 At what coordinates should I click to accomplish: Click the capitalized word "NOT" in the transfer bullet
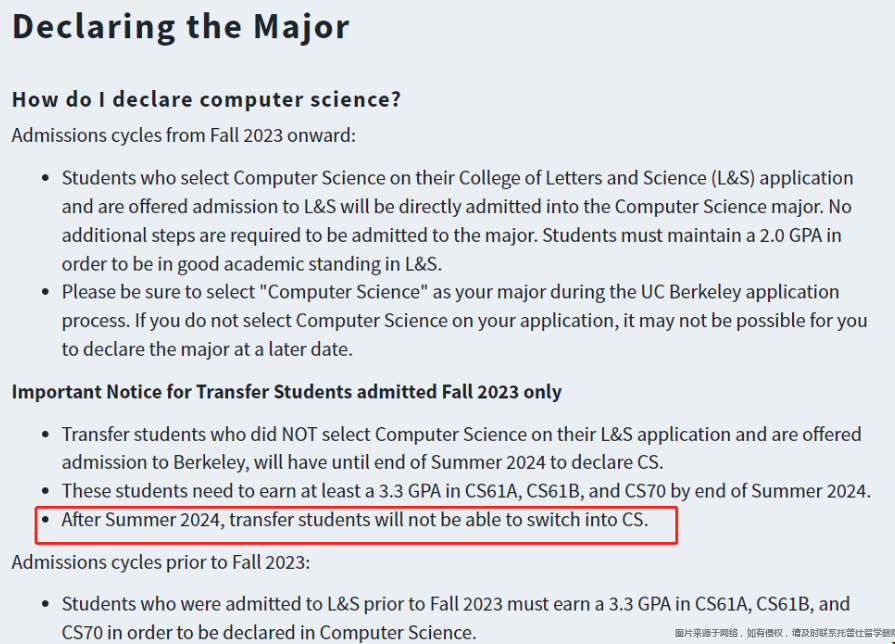pos(299,434)
